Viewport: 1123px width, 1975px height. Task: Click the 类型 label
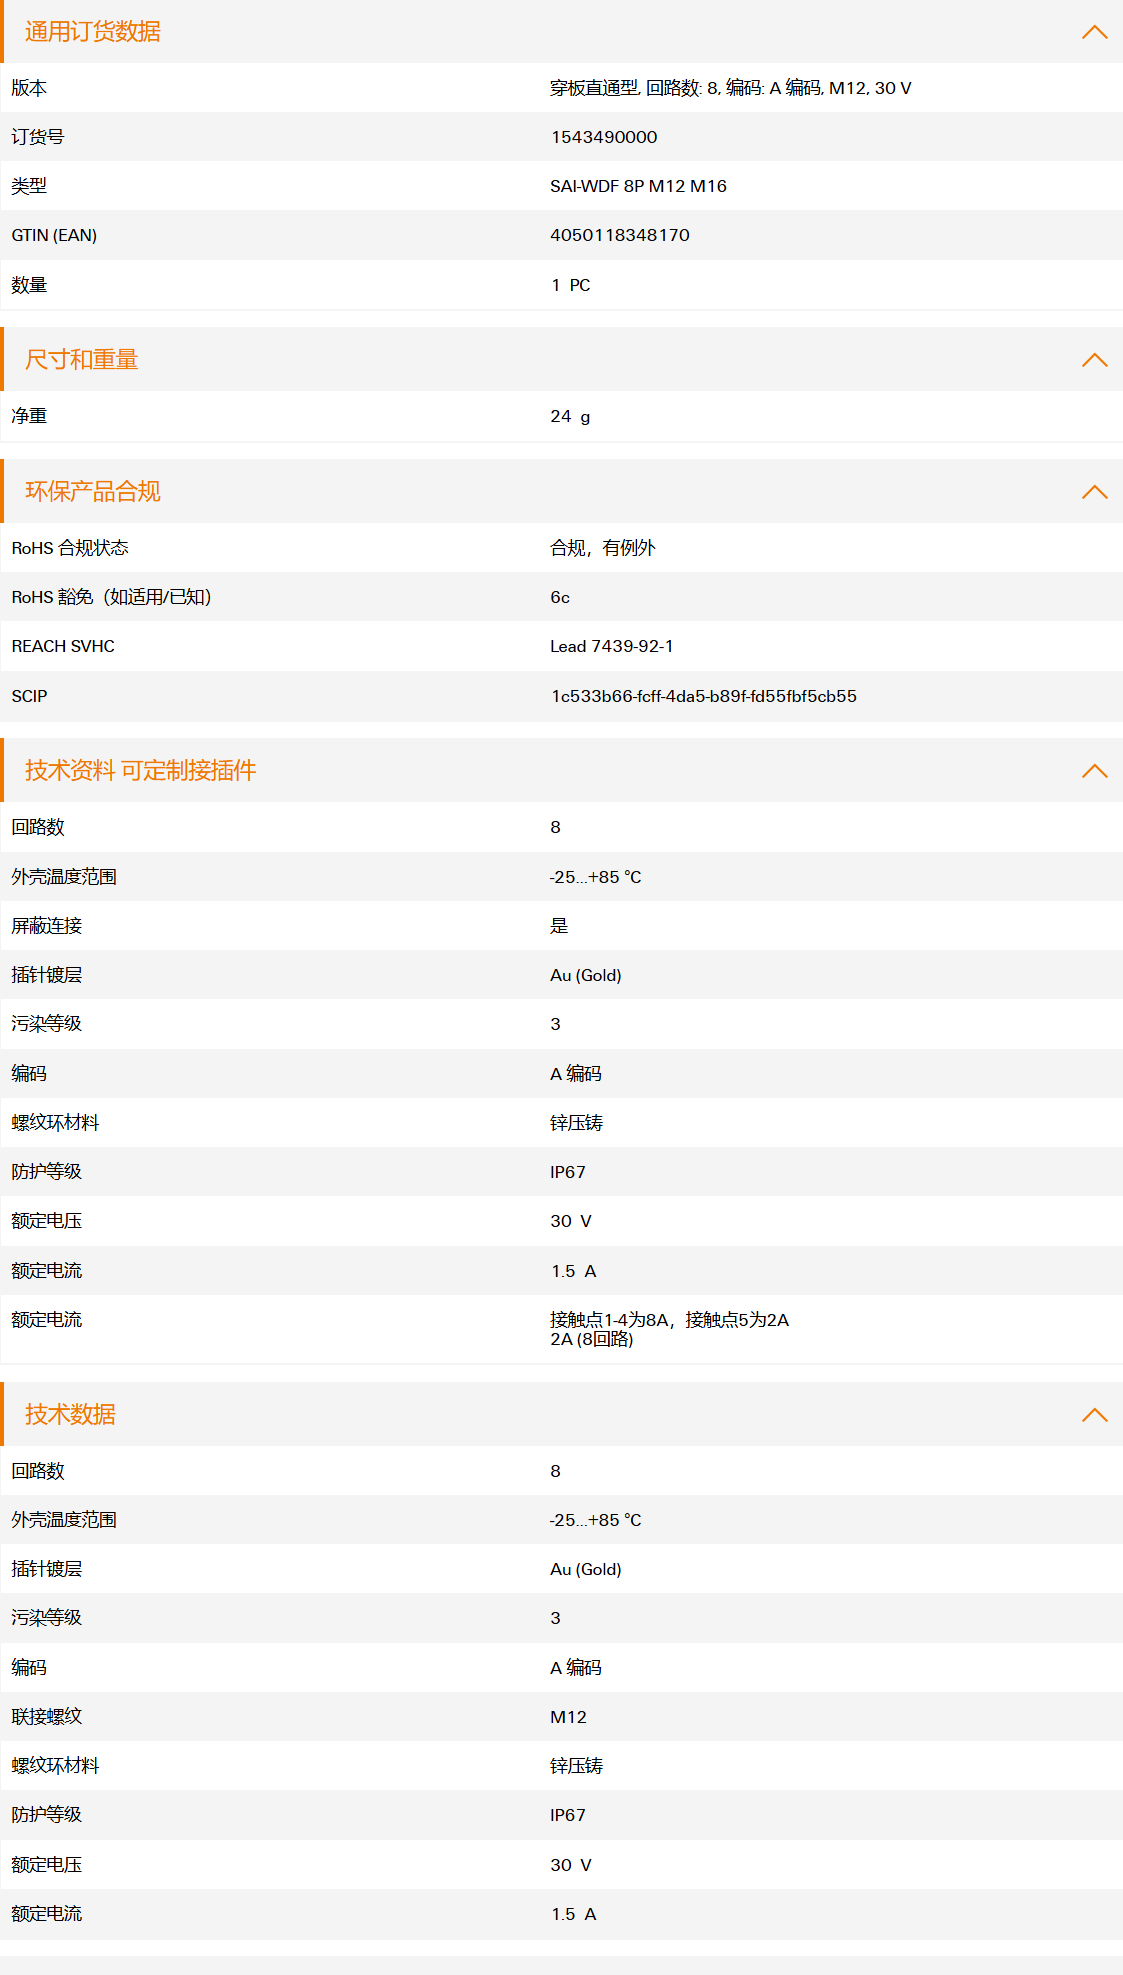tap(29, 186)
